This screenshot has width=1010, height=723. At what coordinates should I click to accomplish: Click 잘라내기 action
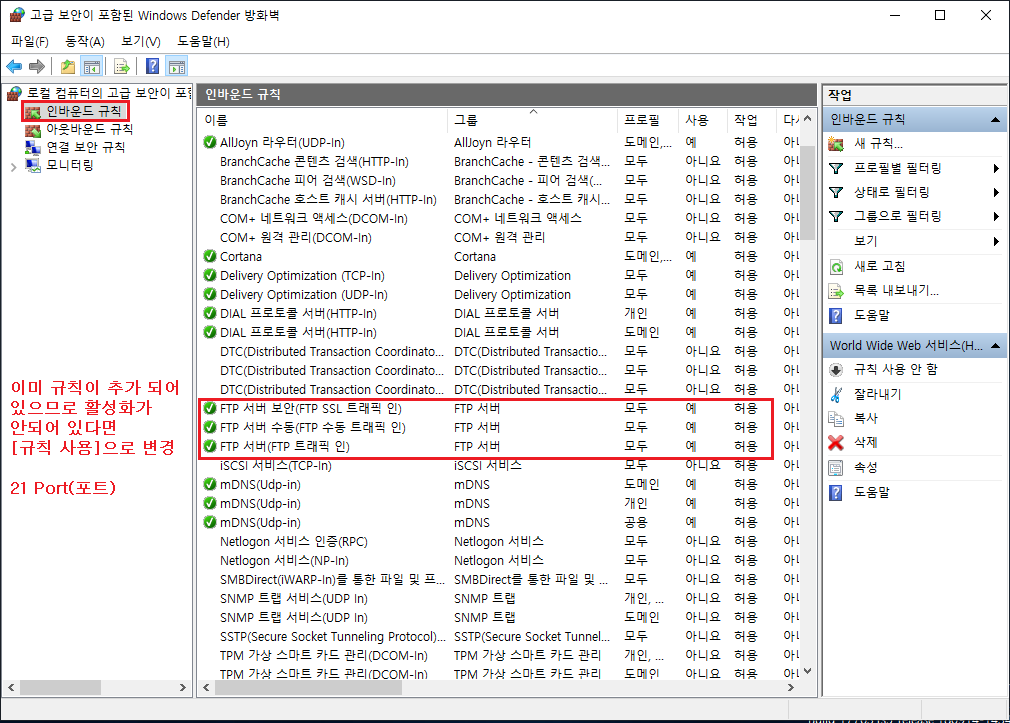[877, 394]
